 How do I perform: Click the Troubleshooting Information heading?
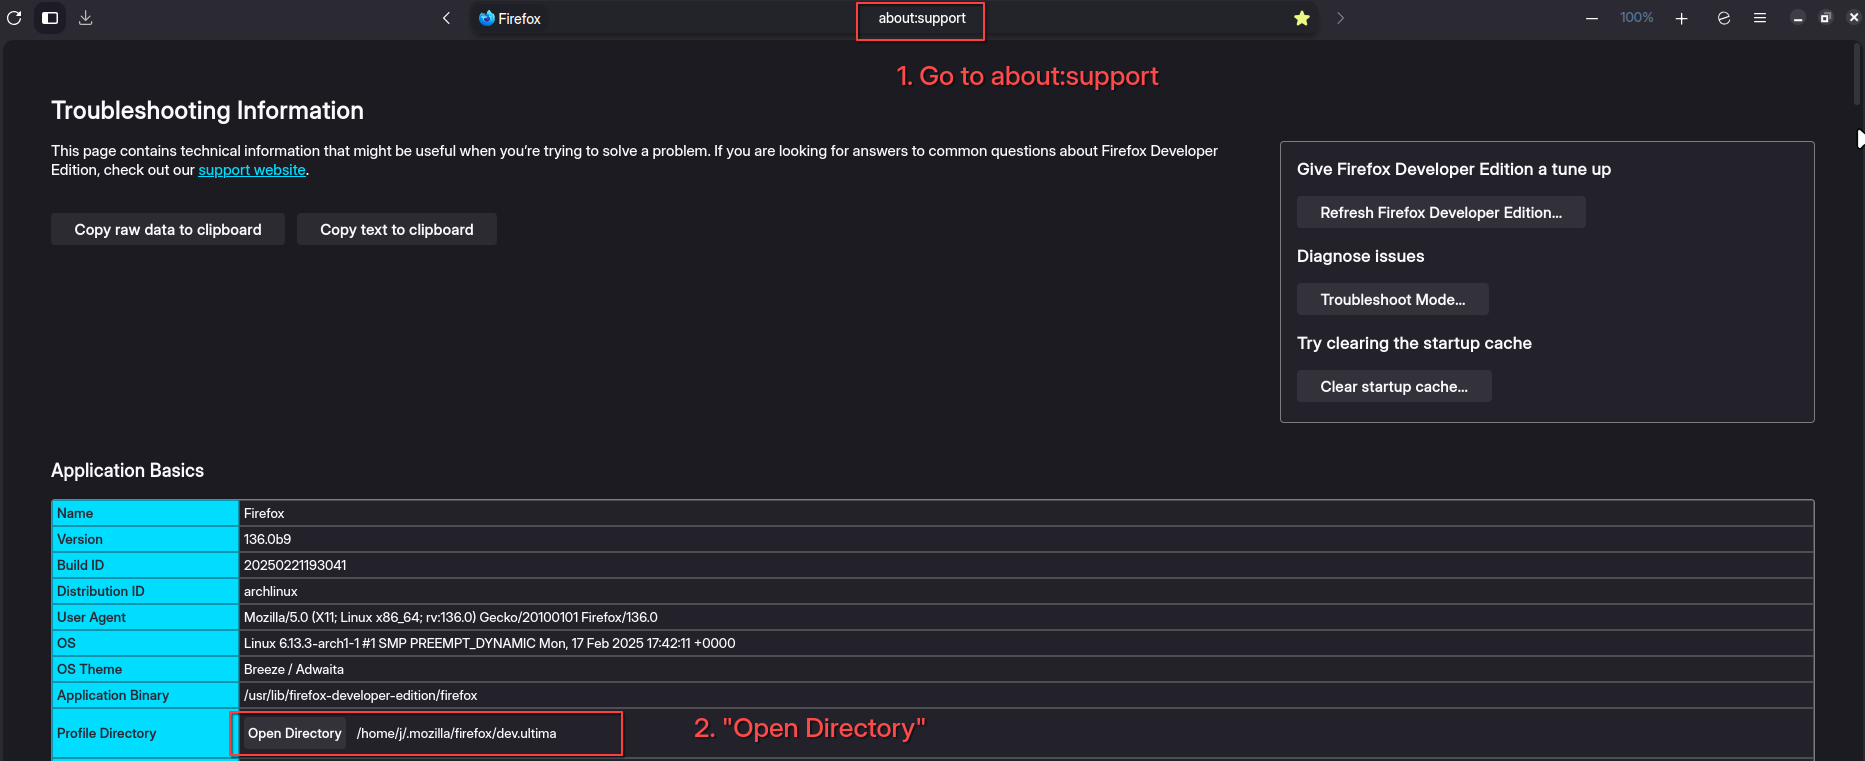click(207, 110)
